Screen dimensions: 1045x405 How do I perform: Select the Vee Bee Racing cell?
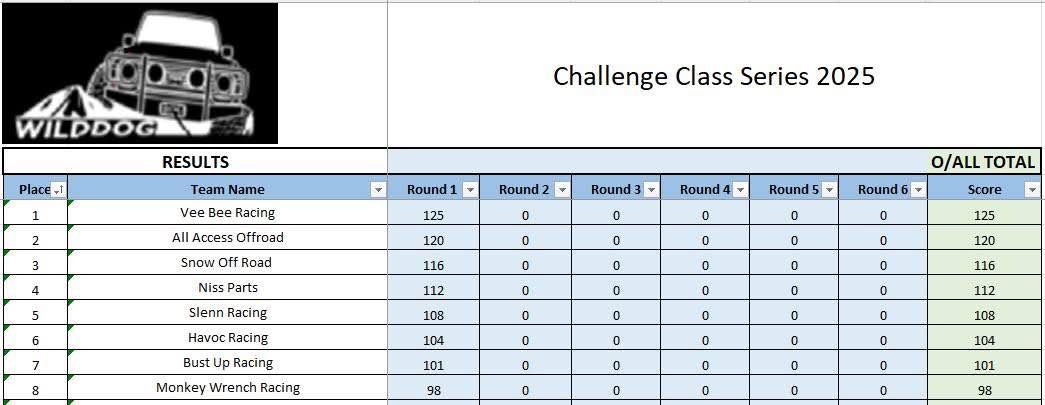[227, 212]
